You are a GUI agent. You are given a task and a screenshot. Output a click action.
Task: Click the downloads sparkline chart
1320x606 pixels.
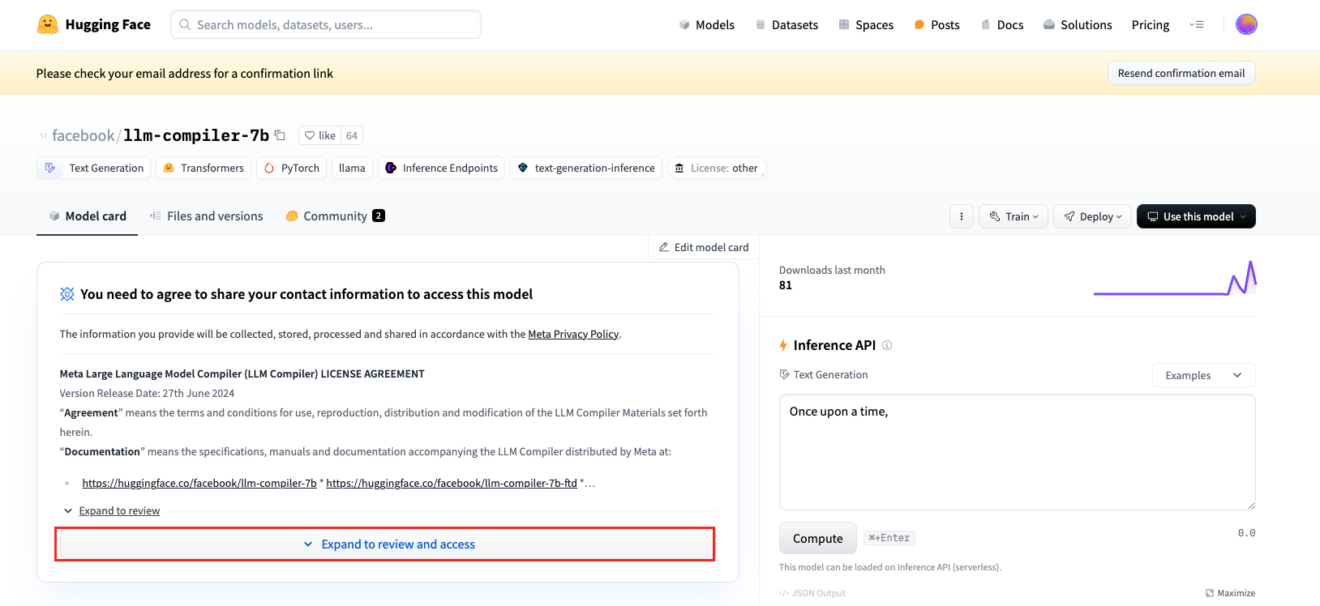pyautogui.click(x=1175, y=278)
